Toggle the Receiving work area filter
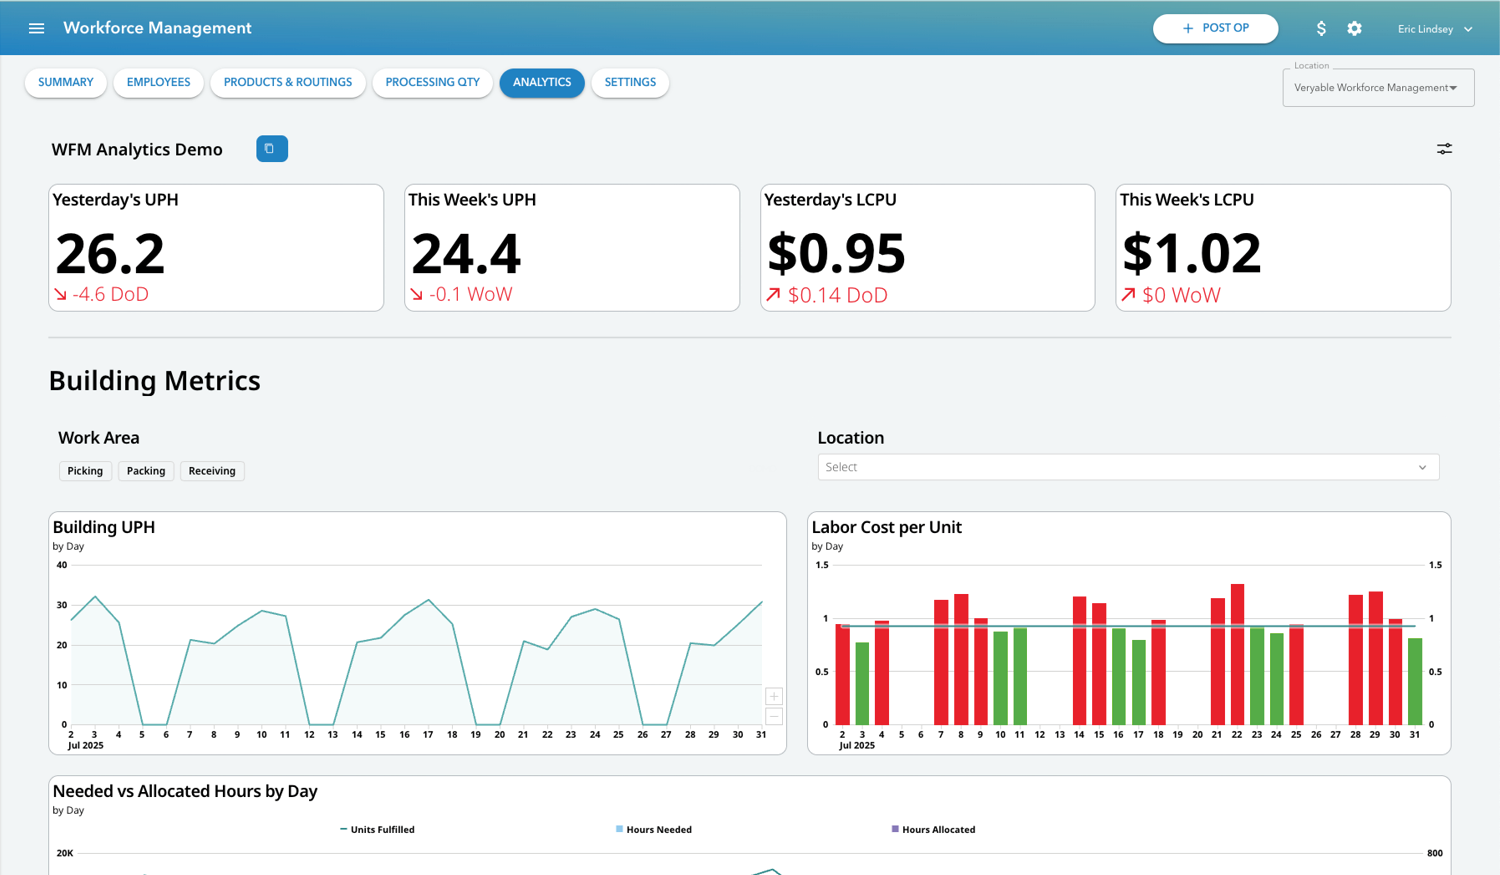Viewport: 1500px width, 875px height. pos(211,470)
